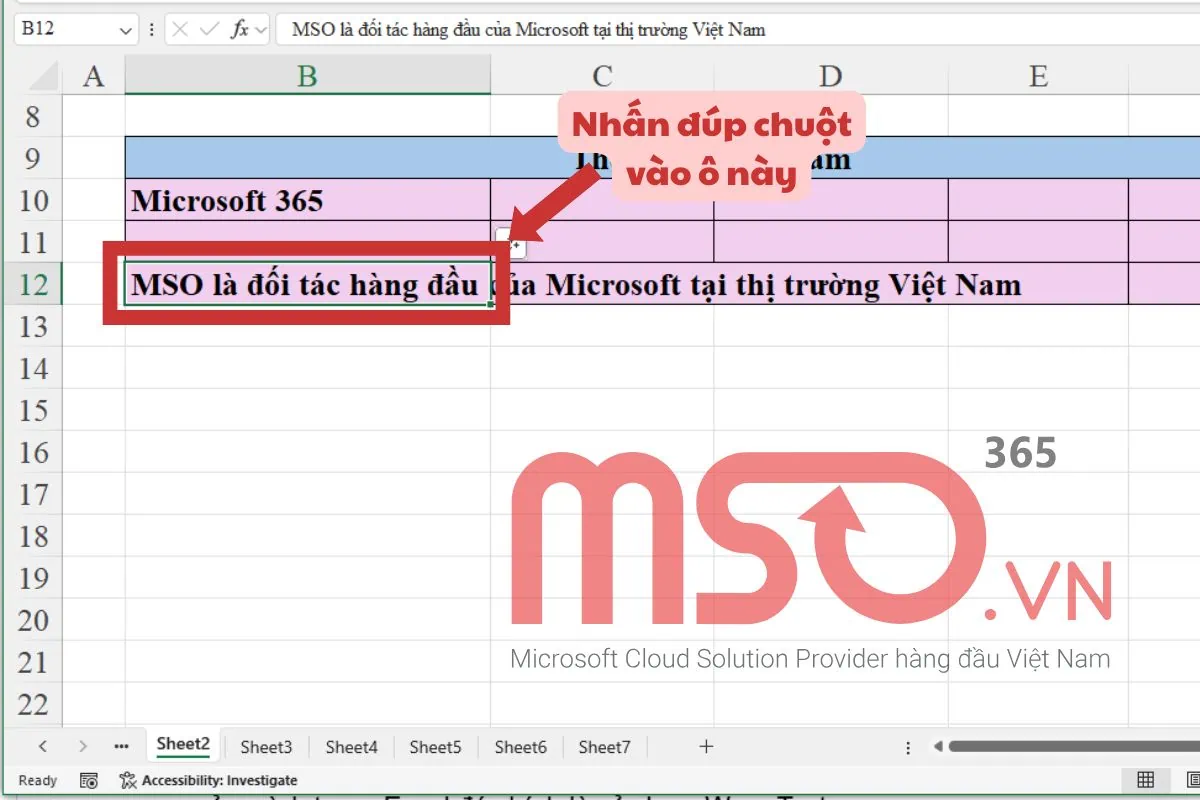Switch to the Sheet3 tab
This screenshot has height=800, width=1200.
pyautogui.click(x=266, y=746)
